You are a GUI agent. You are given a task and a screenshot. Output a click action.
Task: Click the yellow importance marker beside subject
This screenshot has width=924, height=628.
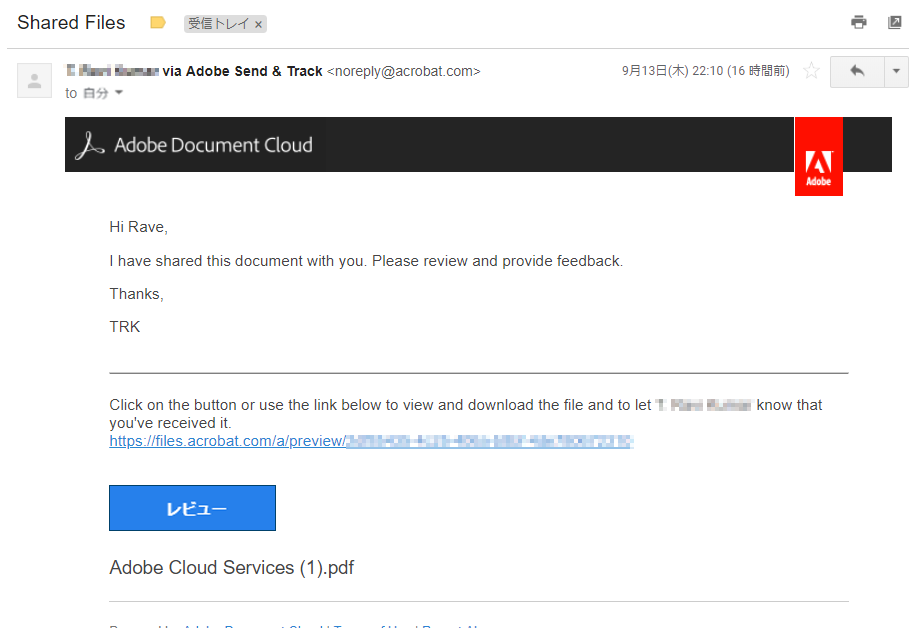(x=157, y=22)
